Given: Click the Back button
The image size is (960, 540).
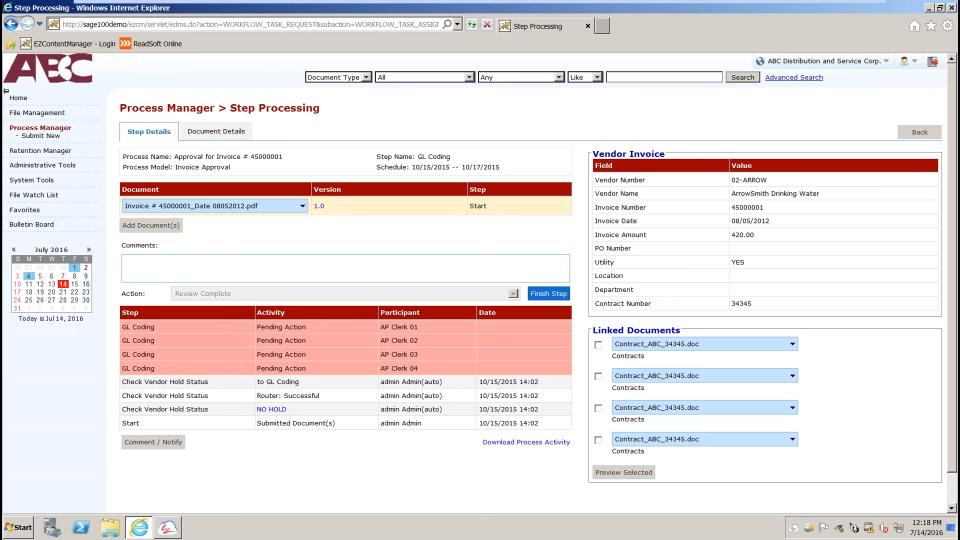Looking at the screenshot, I should pos(919,132).
